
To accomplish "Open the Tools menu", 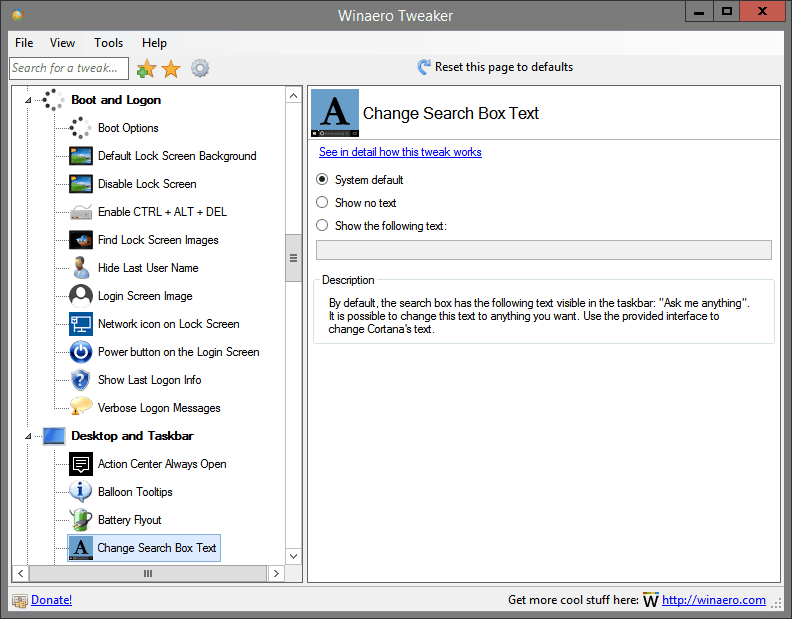I will (x=108, y=43).
